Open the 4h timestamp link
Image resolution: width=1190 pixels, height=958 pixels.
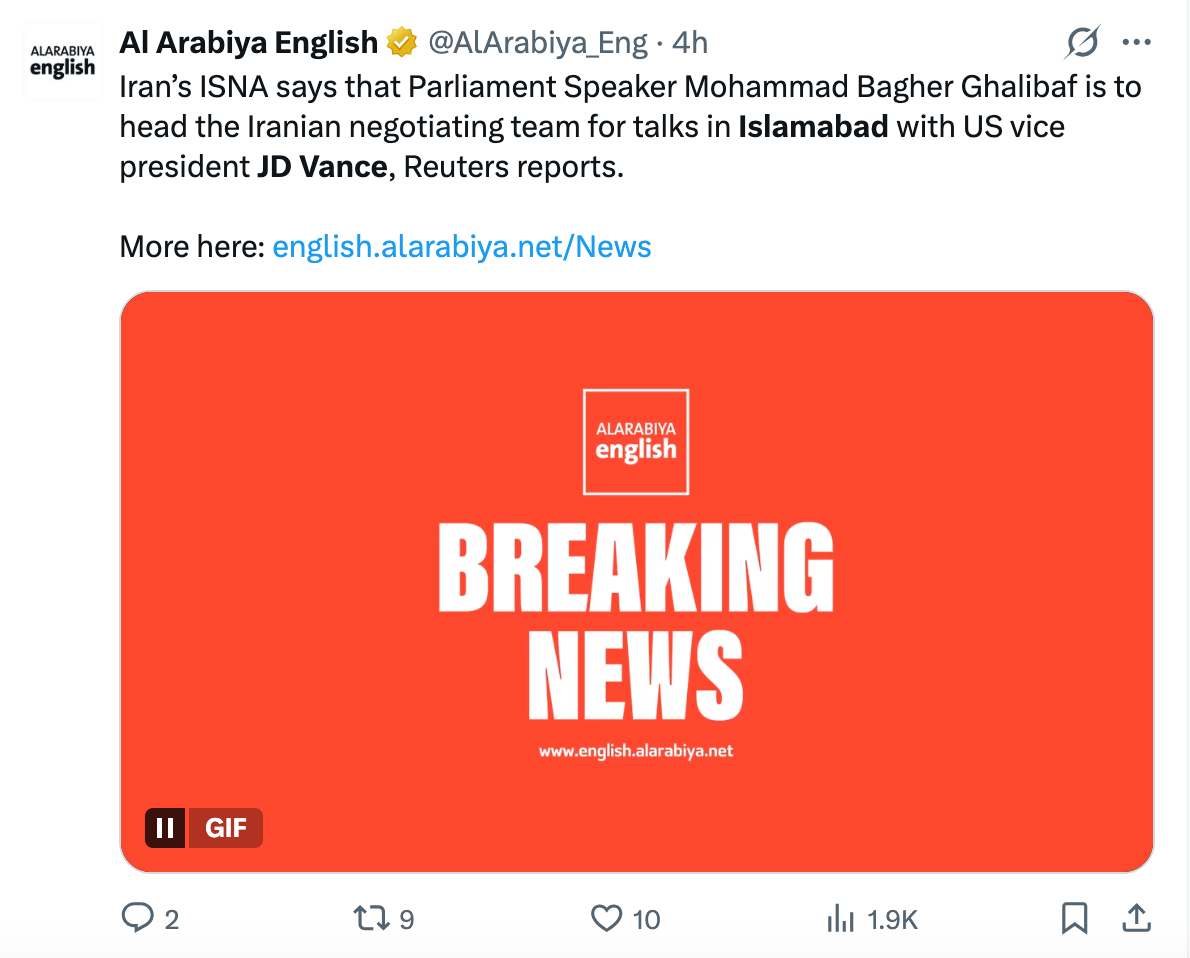point(690,43)
